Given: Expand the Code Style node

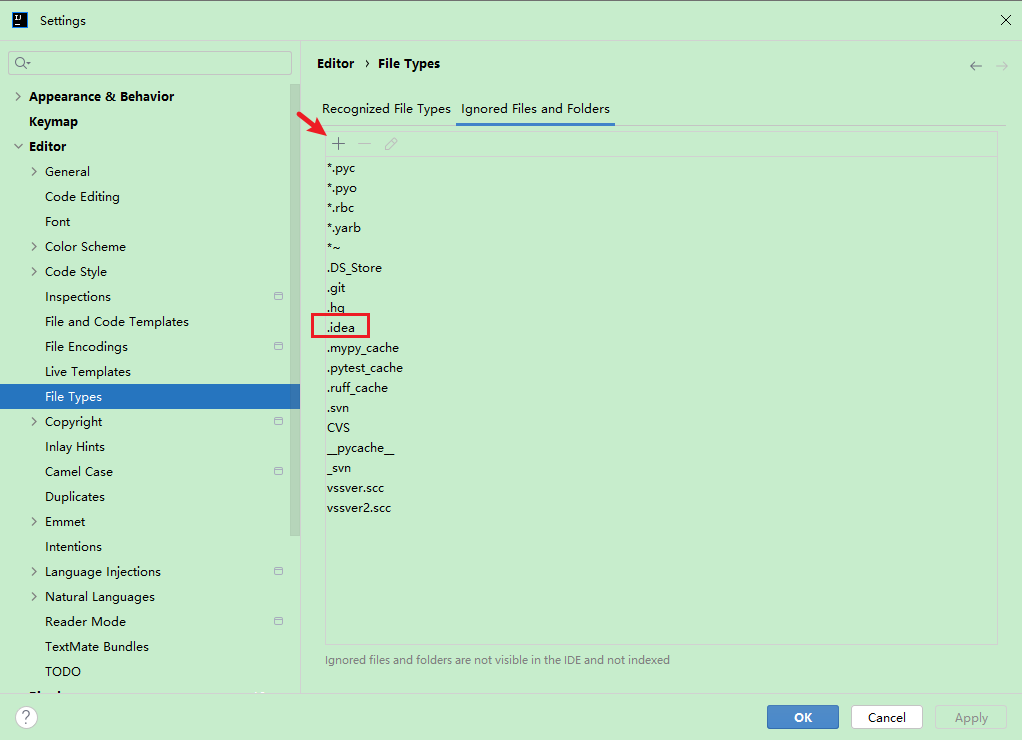Looking at the screenshot, I should [x=34, y=272].
